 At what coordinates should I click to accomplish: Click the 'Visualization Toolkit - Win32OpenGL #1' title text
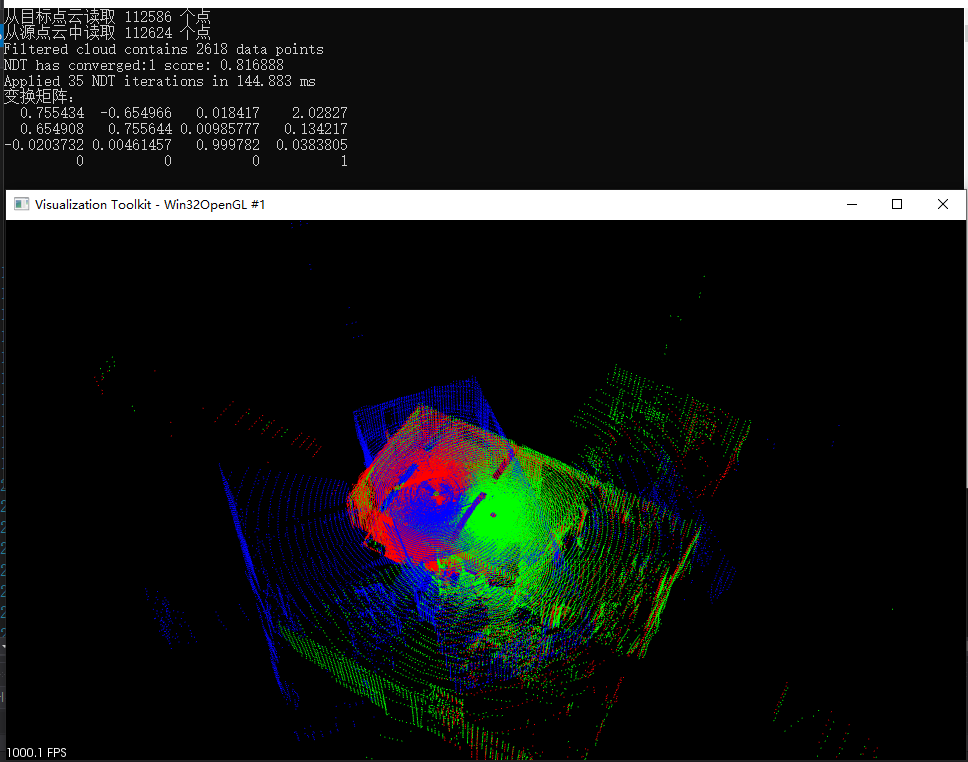(x=150, y=204)
